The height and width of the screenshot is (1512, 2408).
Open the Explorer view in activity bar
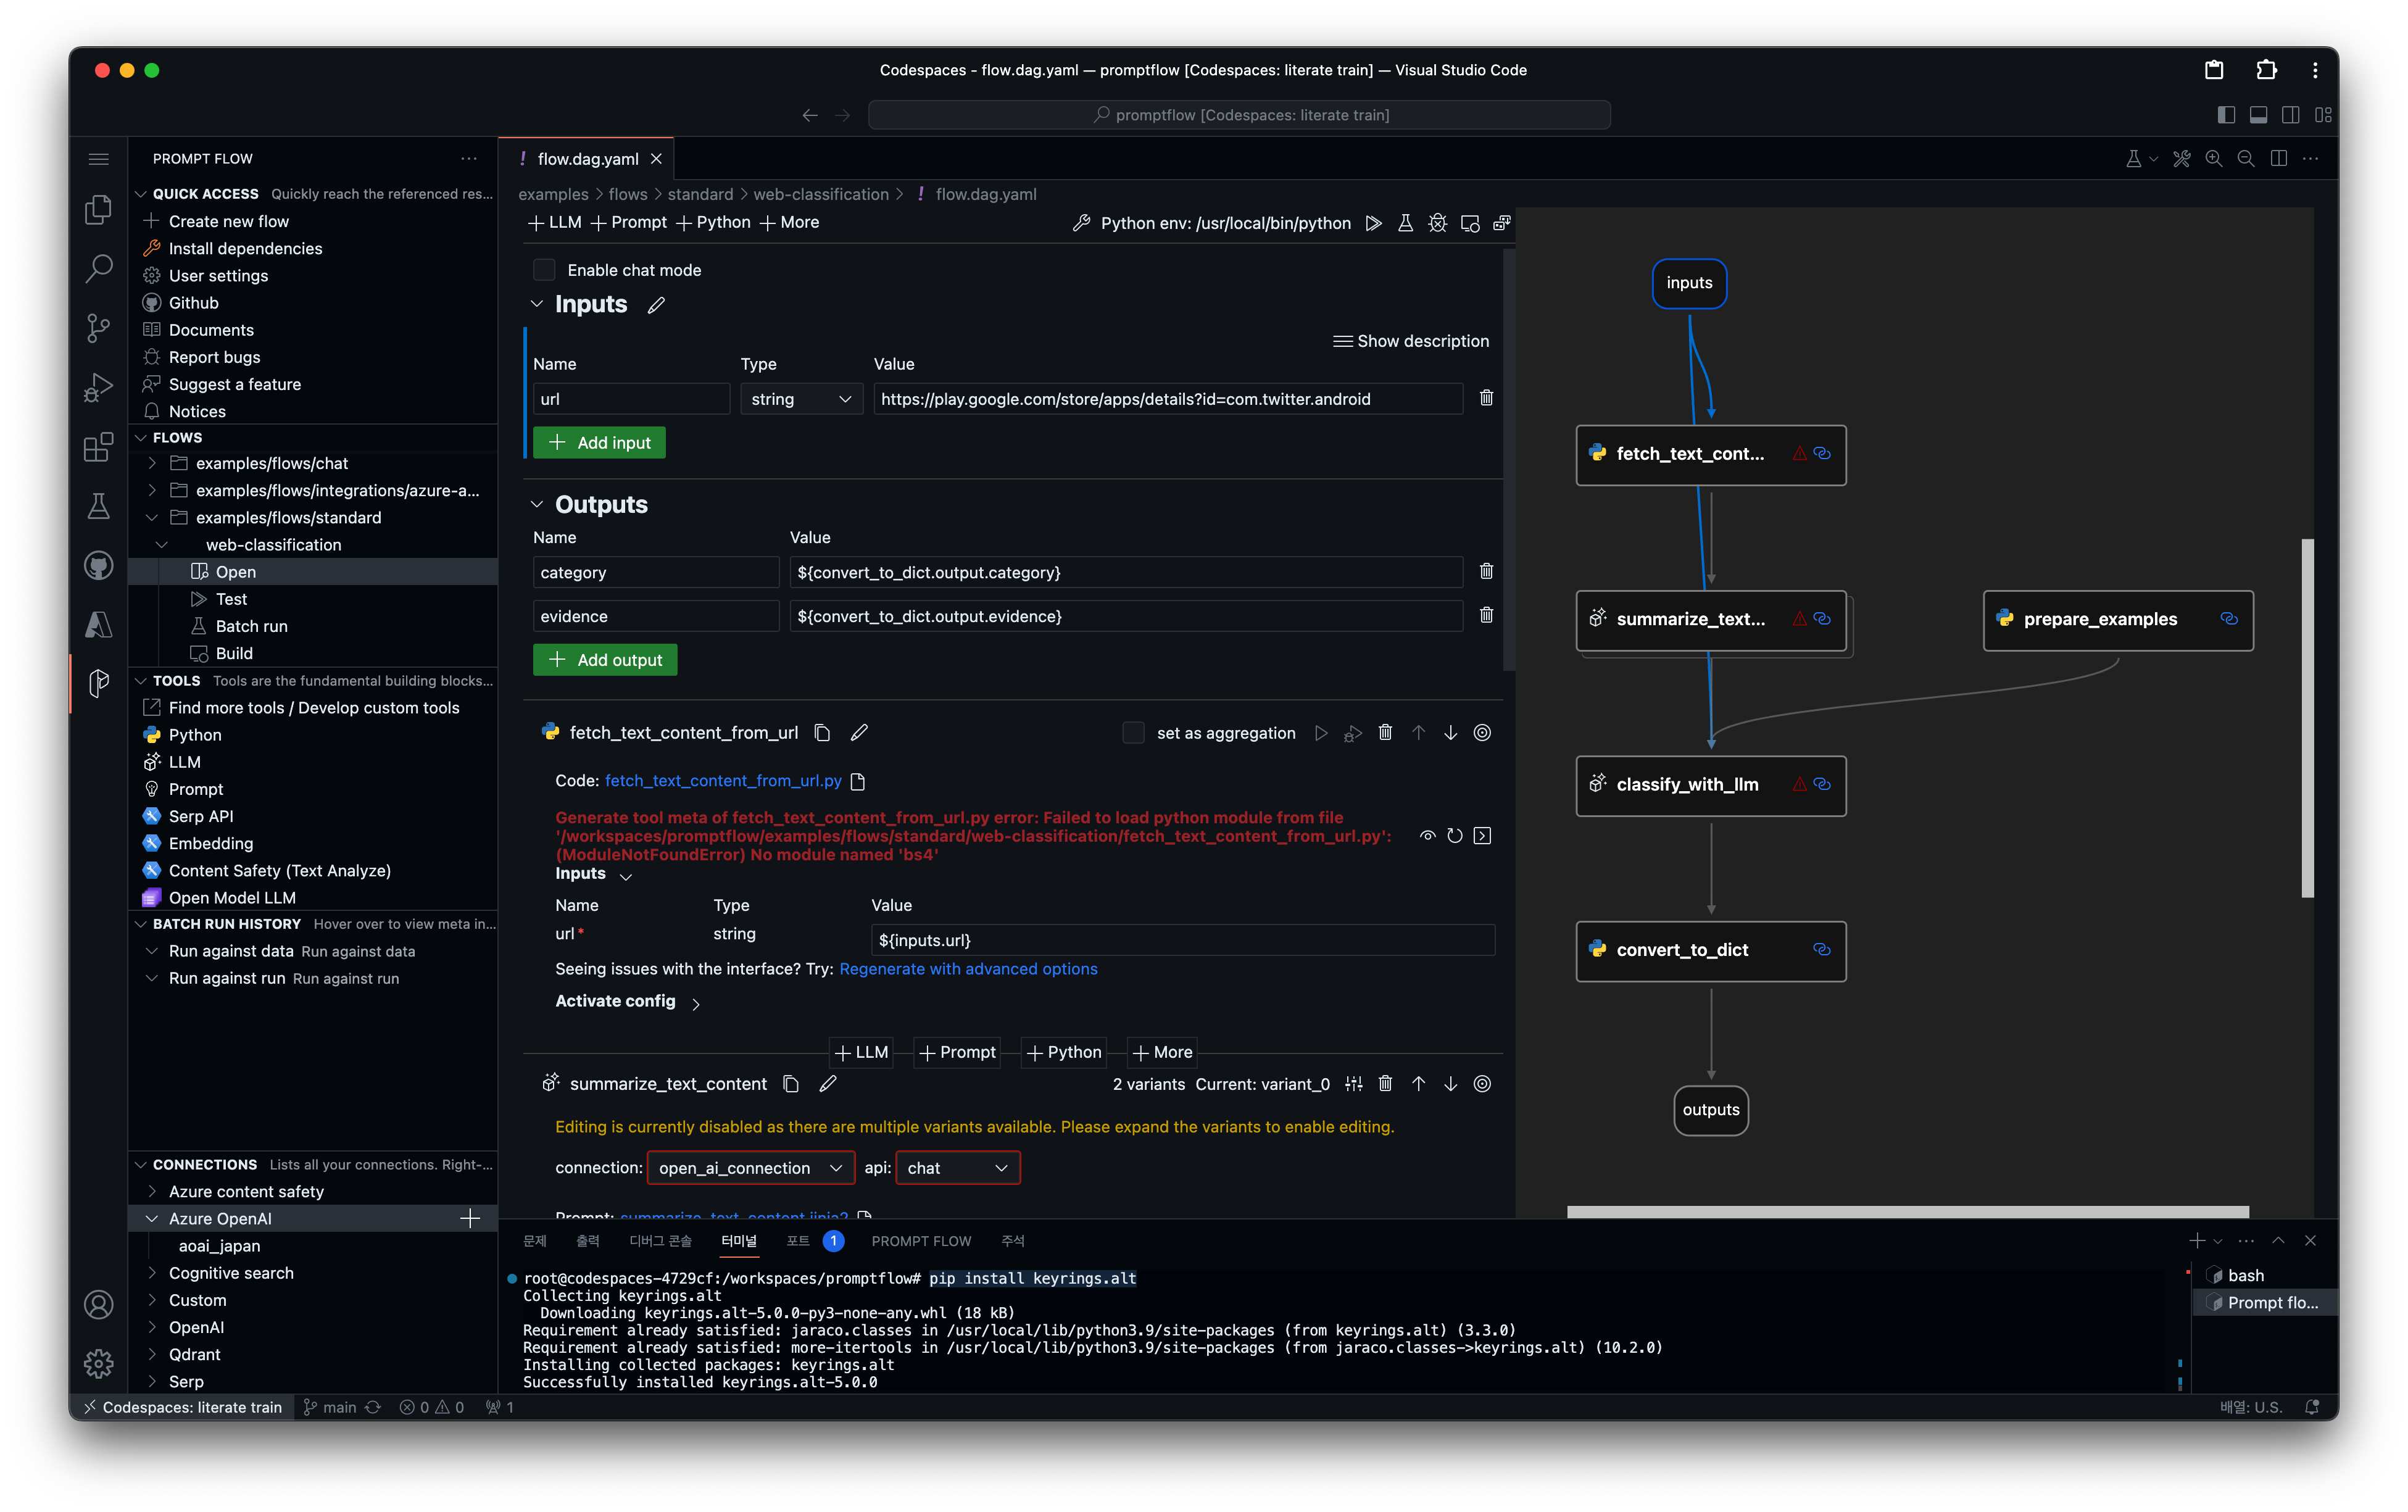[98, 209]
